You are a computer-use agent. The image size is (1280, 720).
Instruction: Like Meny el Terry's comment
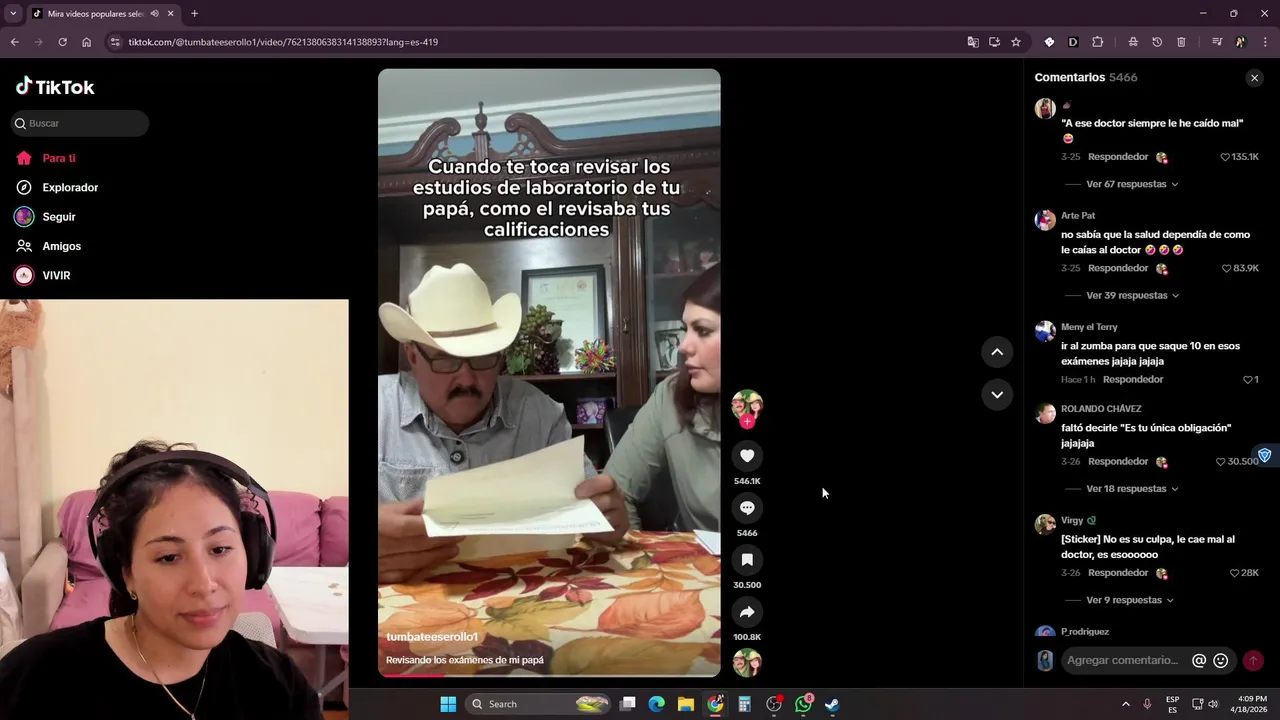1247,380
